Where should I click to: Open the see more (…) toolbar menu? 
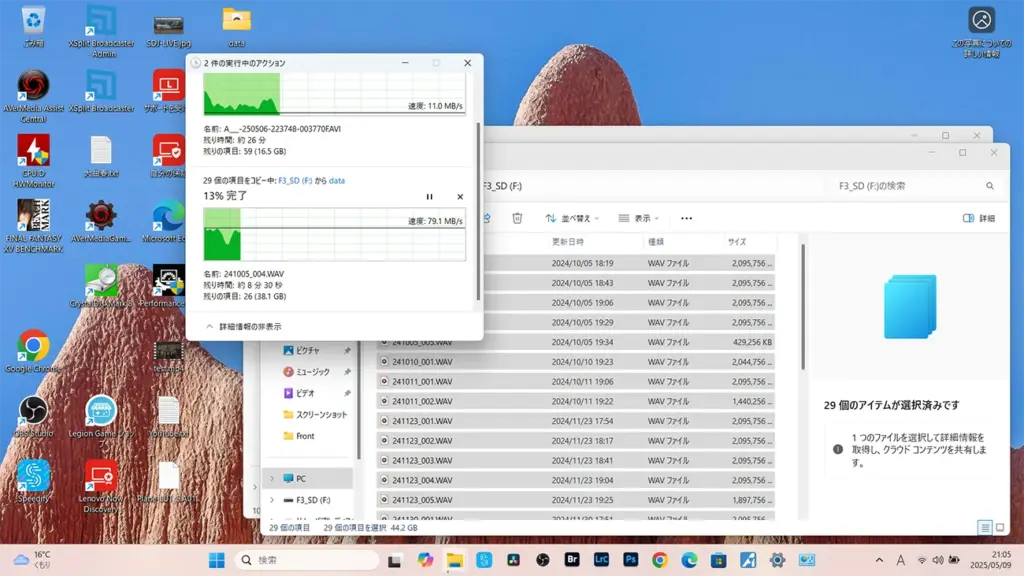(x=686, y=218)
